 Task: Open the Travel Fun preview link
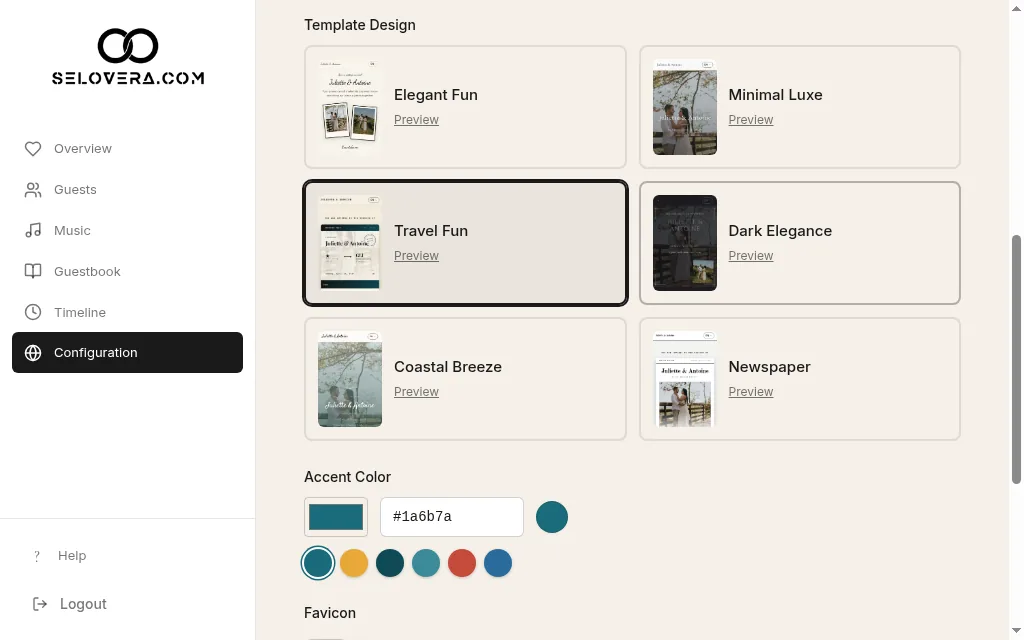[x=416, y=256]
